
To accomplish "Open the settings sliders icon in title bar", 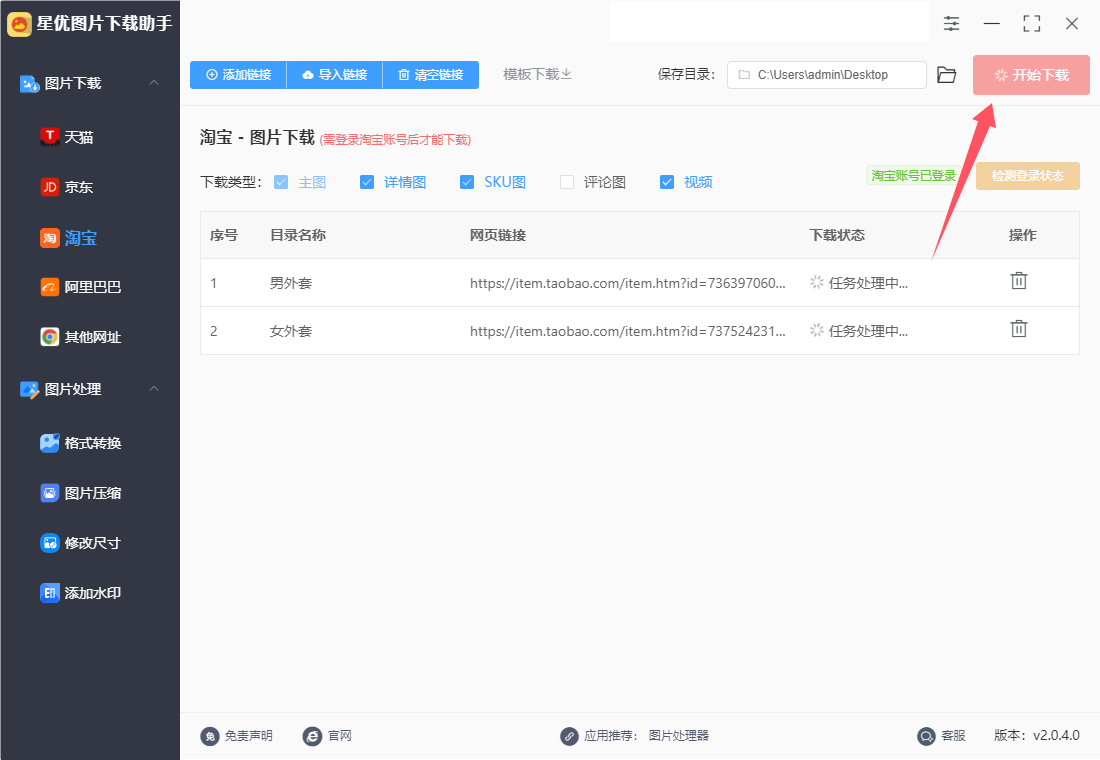I will click(951, 24).
